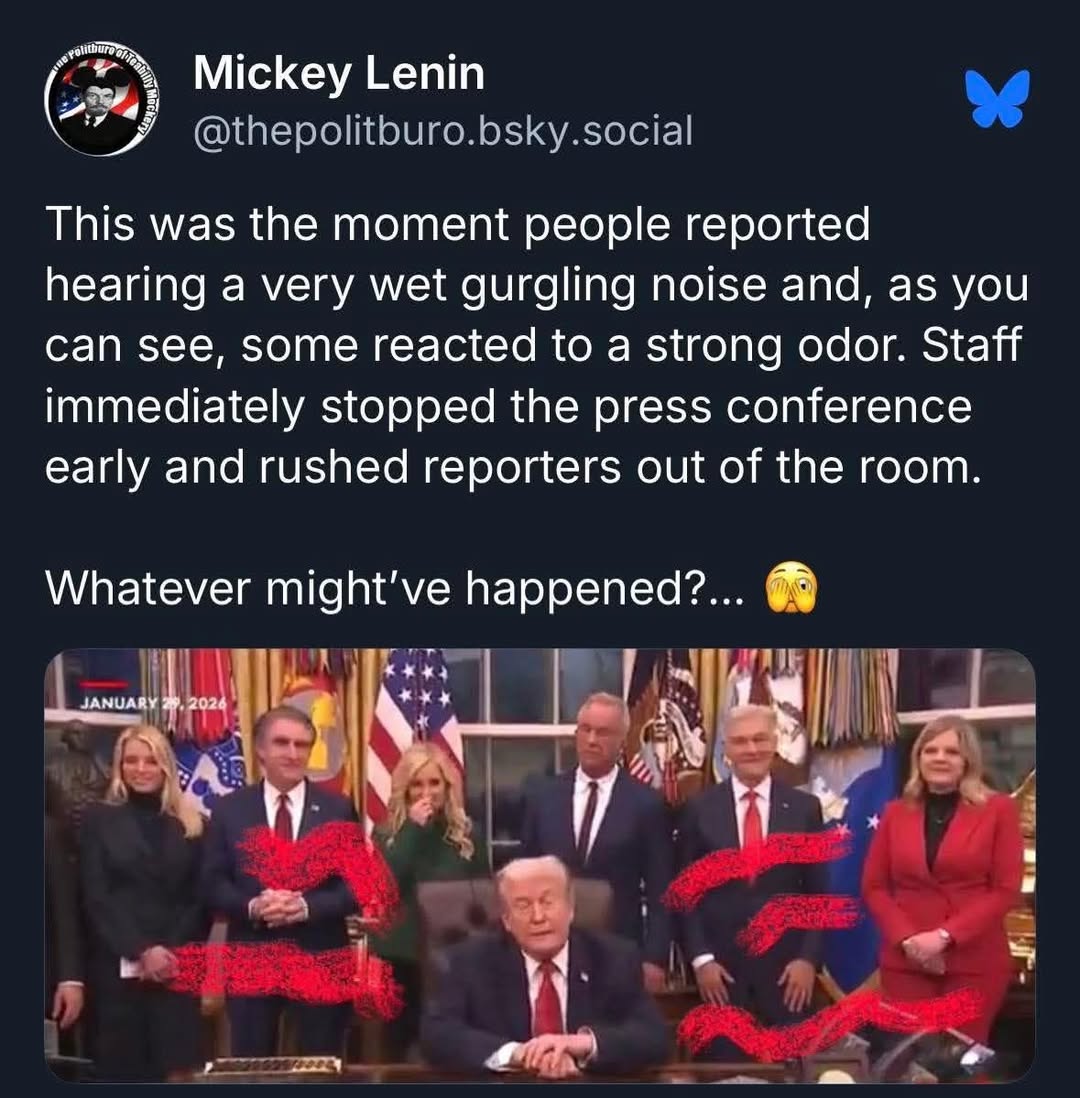
Task: Click the blue Bluesky butterfly logo
Action: coord(997,98)
